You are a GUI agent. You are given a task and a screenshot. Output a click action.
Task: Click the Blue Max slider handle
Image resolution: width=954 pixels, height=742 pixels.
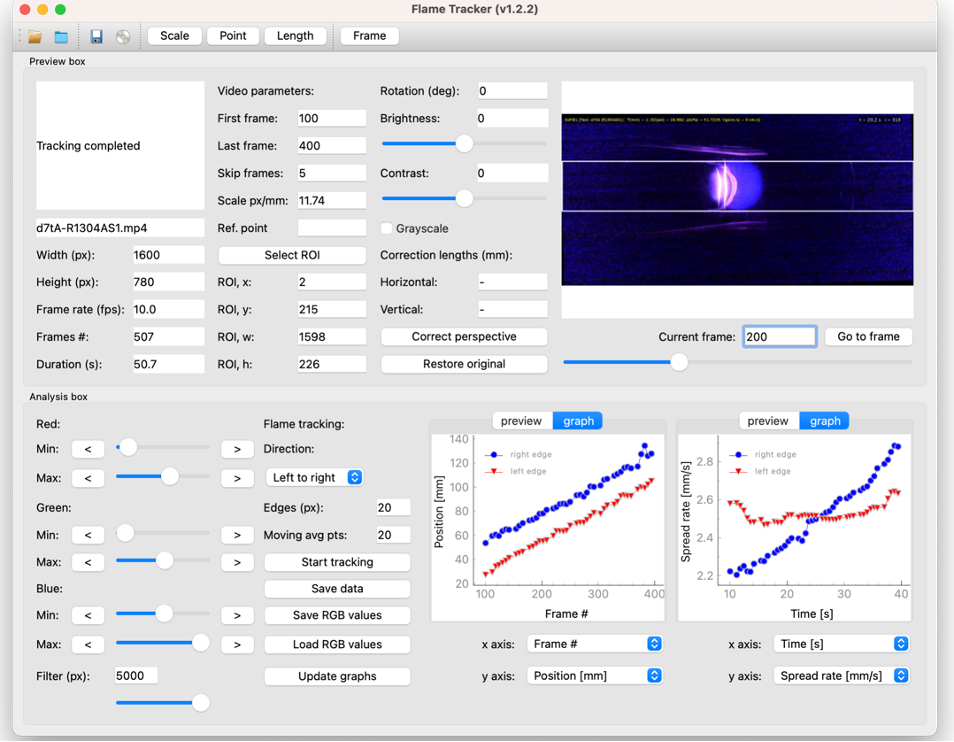coord(201,643)
